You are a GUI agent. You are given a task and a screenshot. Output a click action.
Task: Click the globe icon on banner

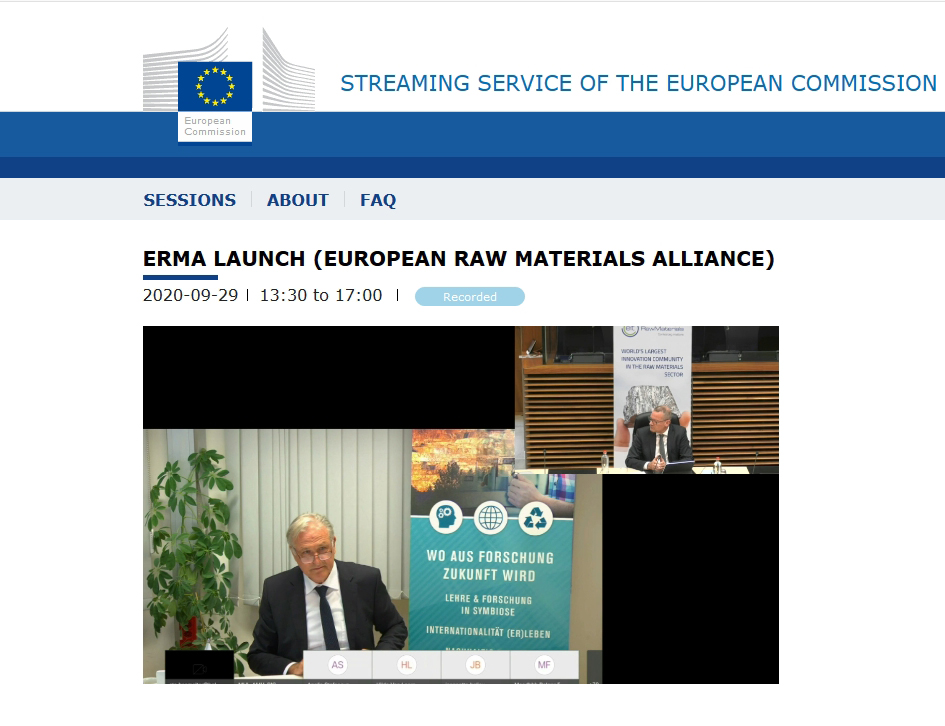(x=491, y=517)
